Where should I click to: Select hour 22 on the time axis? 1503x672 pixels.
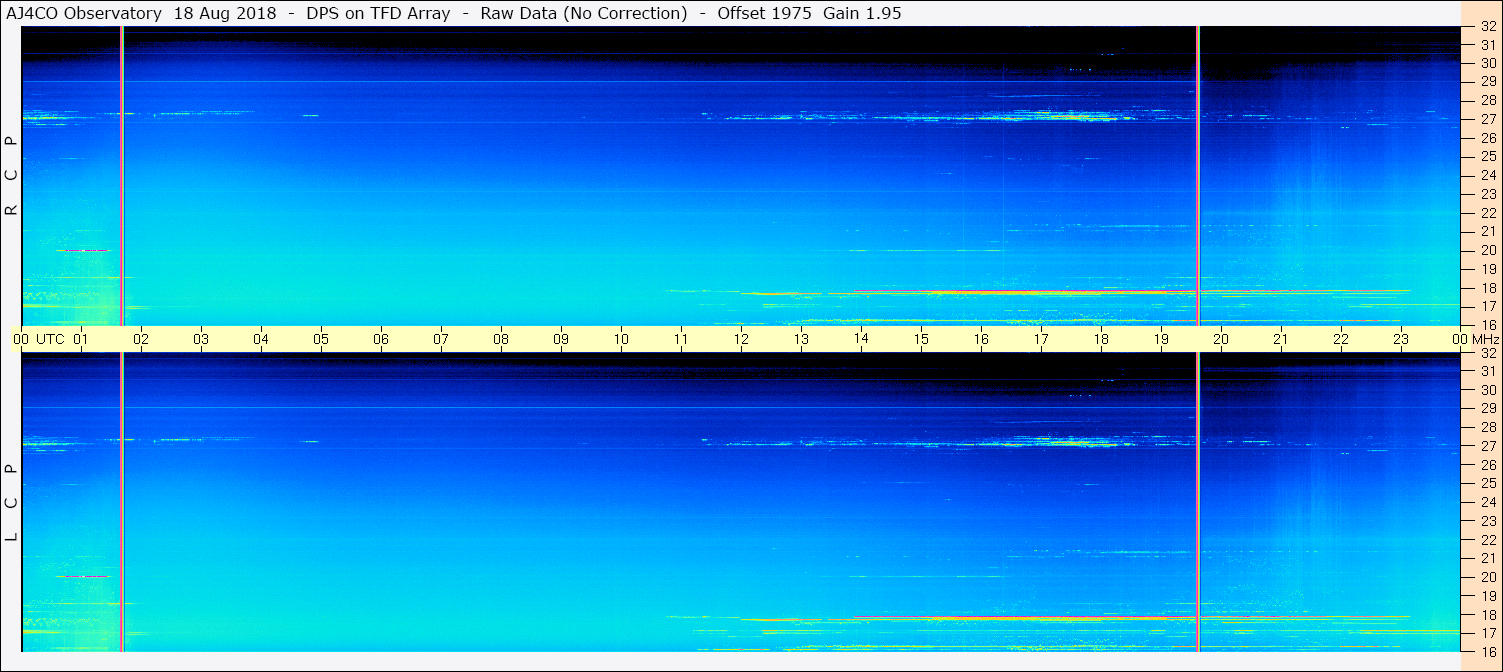tap(1341, 339)
